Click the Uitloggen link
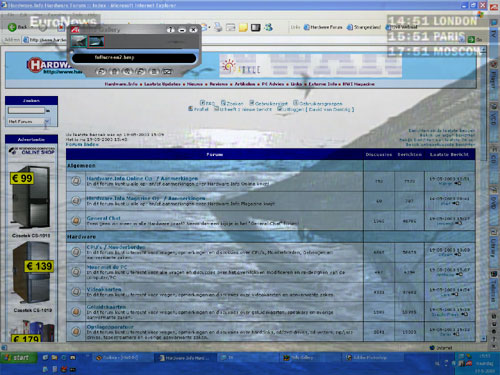This screenshot has height=375, width=500. pyautogui.click(x=315, y=109)
